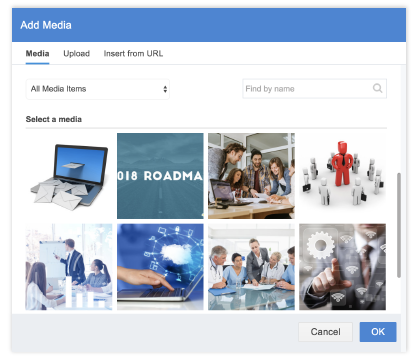Cancel the Add Media dialog
415x361 pixels.
point(325,332)
